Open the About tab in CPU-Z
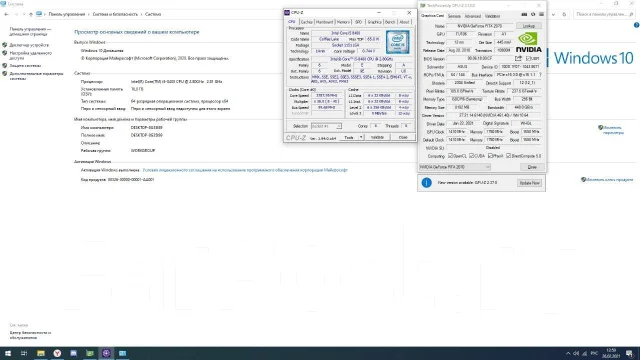Viewport: 640px width, 360px height. point(404,22)
